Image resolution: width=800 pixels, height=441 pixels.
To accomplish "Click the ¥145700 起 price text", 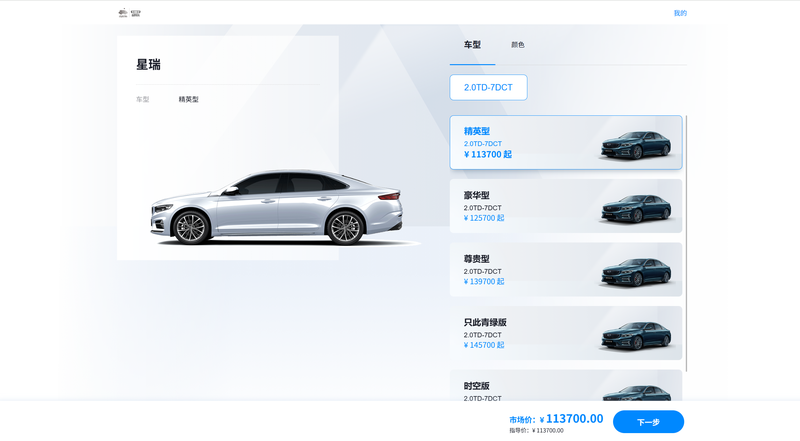I will click(484, 345).
